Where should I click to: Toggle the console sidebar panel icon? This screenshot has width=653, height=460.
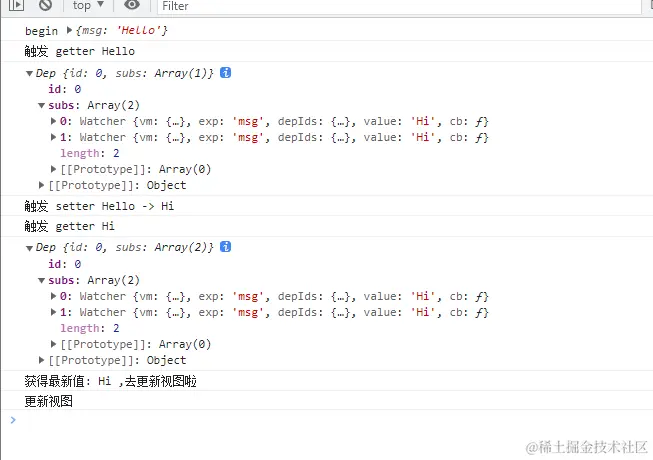[x=16, y=5]
